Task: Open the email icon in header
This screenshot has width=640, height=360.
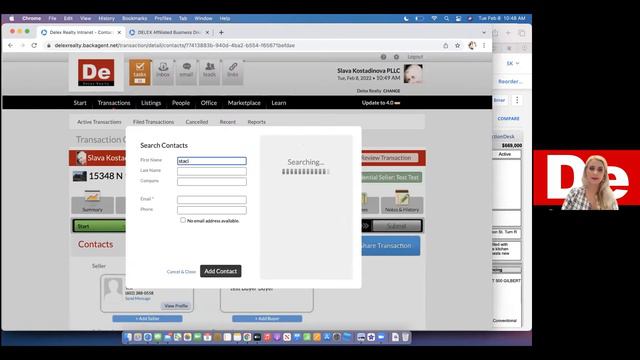Action: click(x=186, y=72)
